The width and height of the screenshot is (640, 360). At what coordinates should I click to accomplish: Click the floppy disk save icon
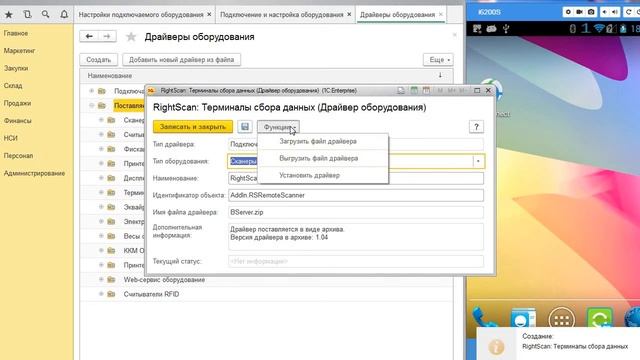coord(245,127)
